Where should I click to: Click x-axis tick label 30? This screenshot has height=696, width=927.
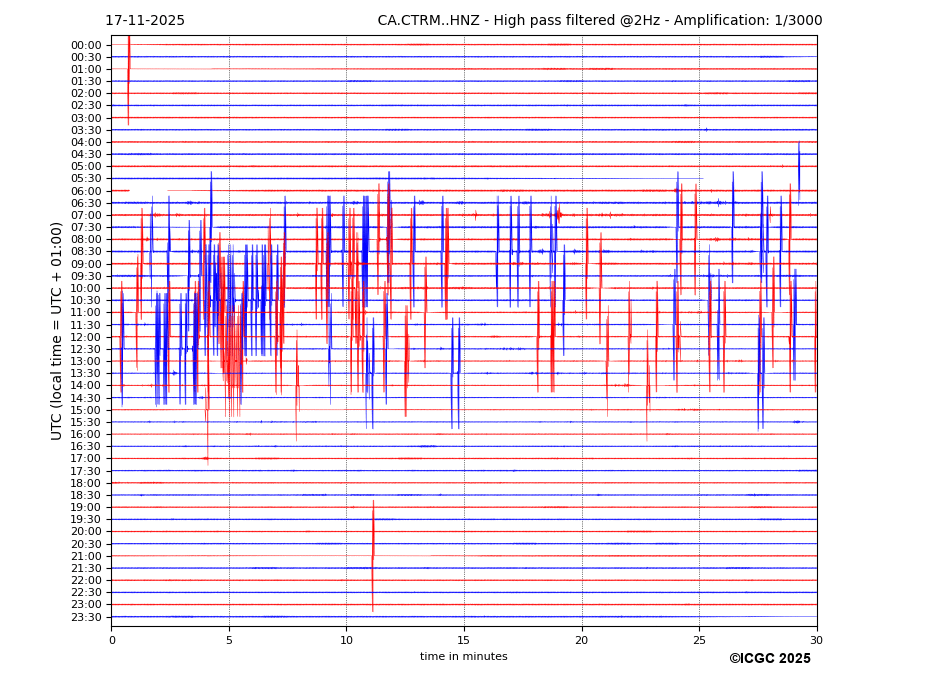pyautogui.click(x=816, y=640)
